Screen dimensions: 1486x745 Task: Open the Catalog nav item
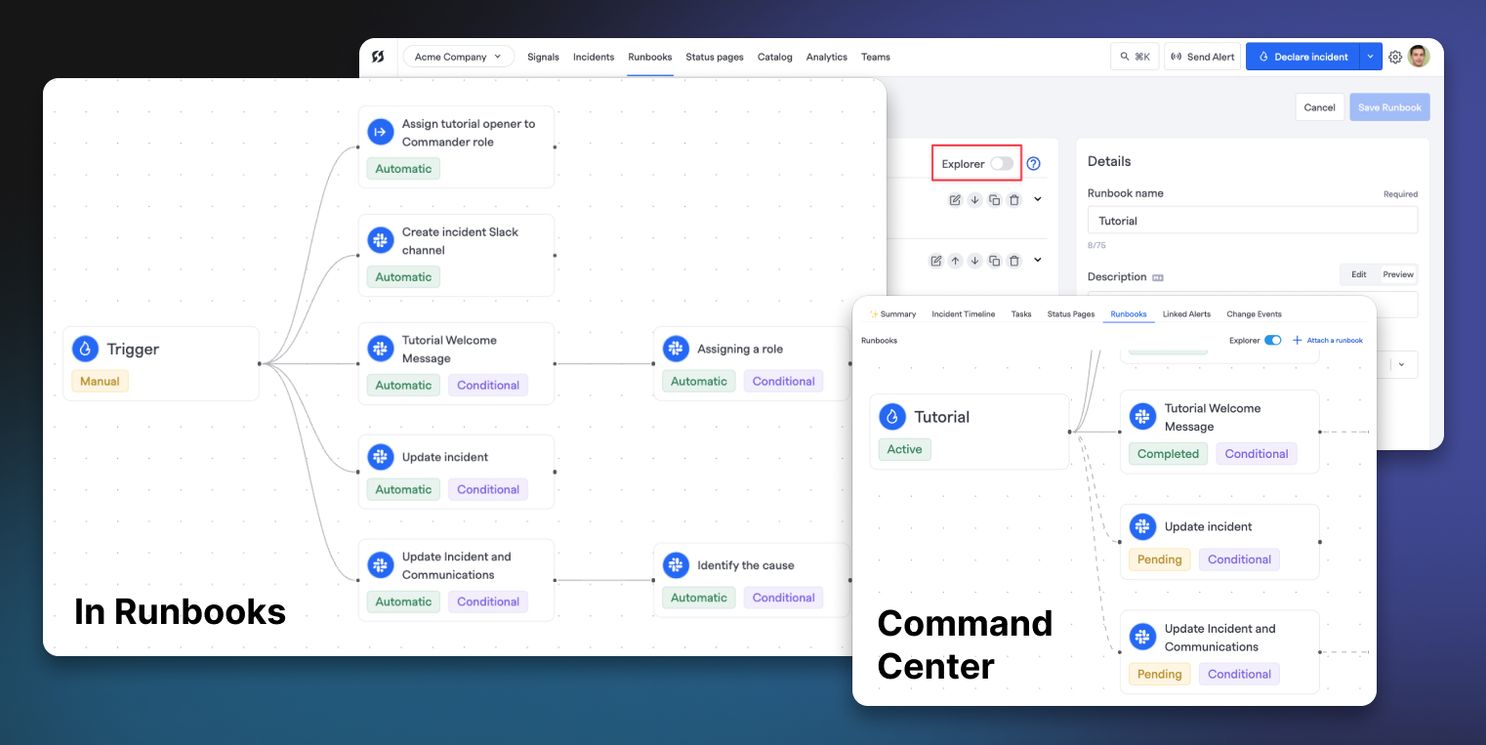point(775,57)
